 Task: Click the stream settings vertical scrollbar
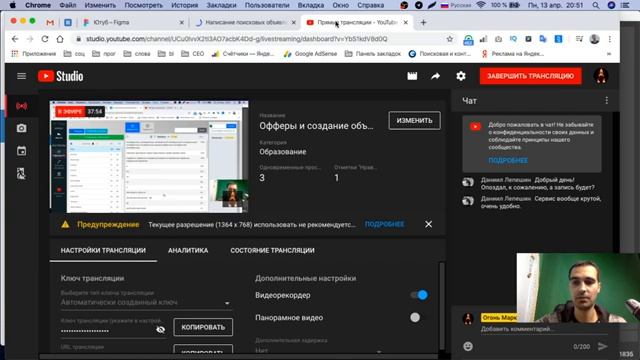click(x=442, y=306)
